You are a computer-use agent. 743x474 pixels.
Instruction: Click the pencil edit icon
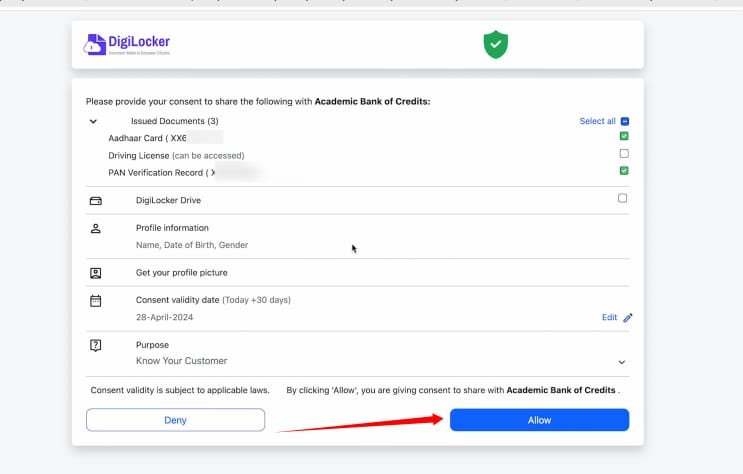pos(628,318)
